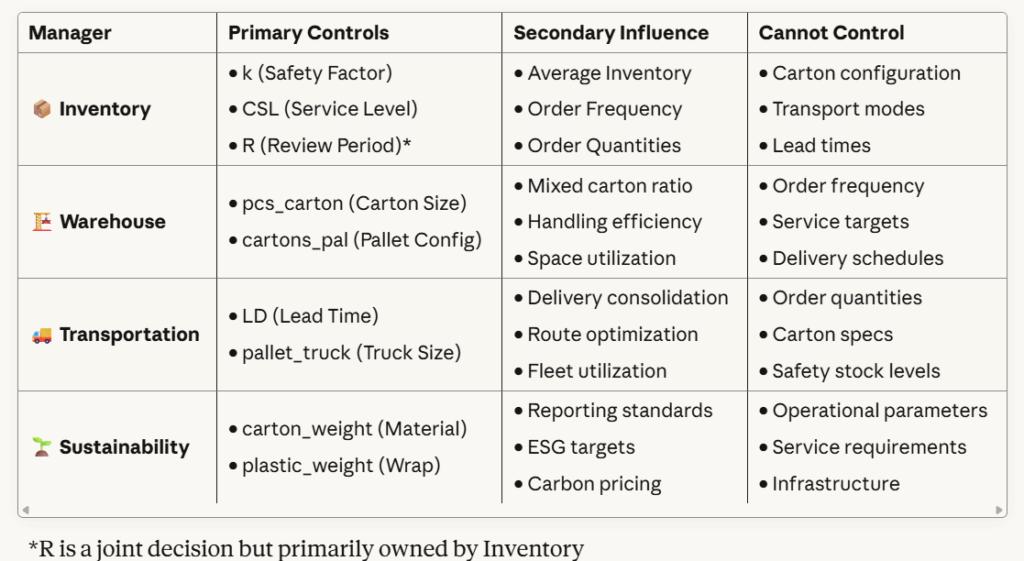Click the Carbon pricing bullet item
1024x561 pixels.
click(594, 484)
